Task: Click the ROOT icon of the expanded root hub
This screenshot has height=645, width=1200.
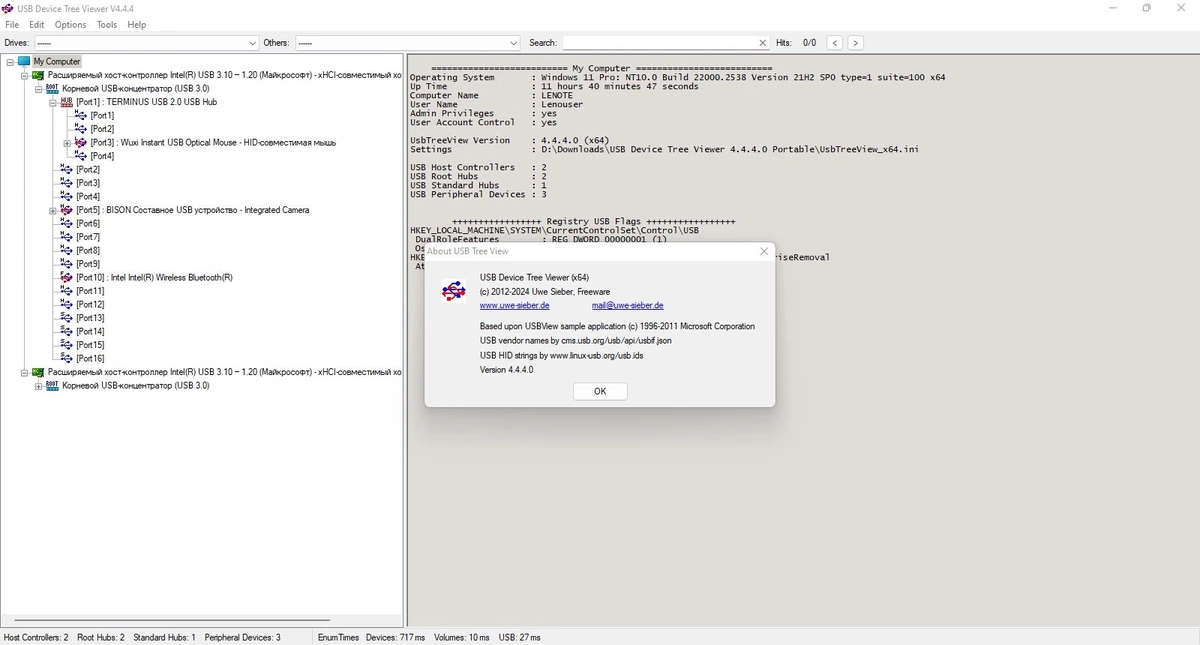Action: coord(53,88)
